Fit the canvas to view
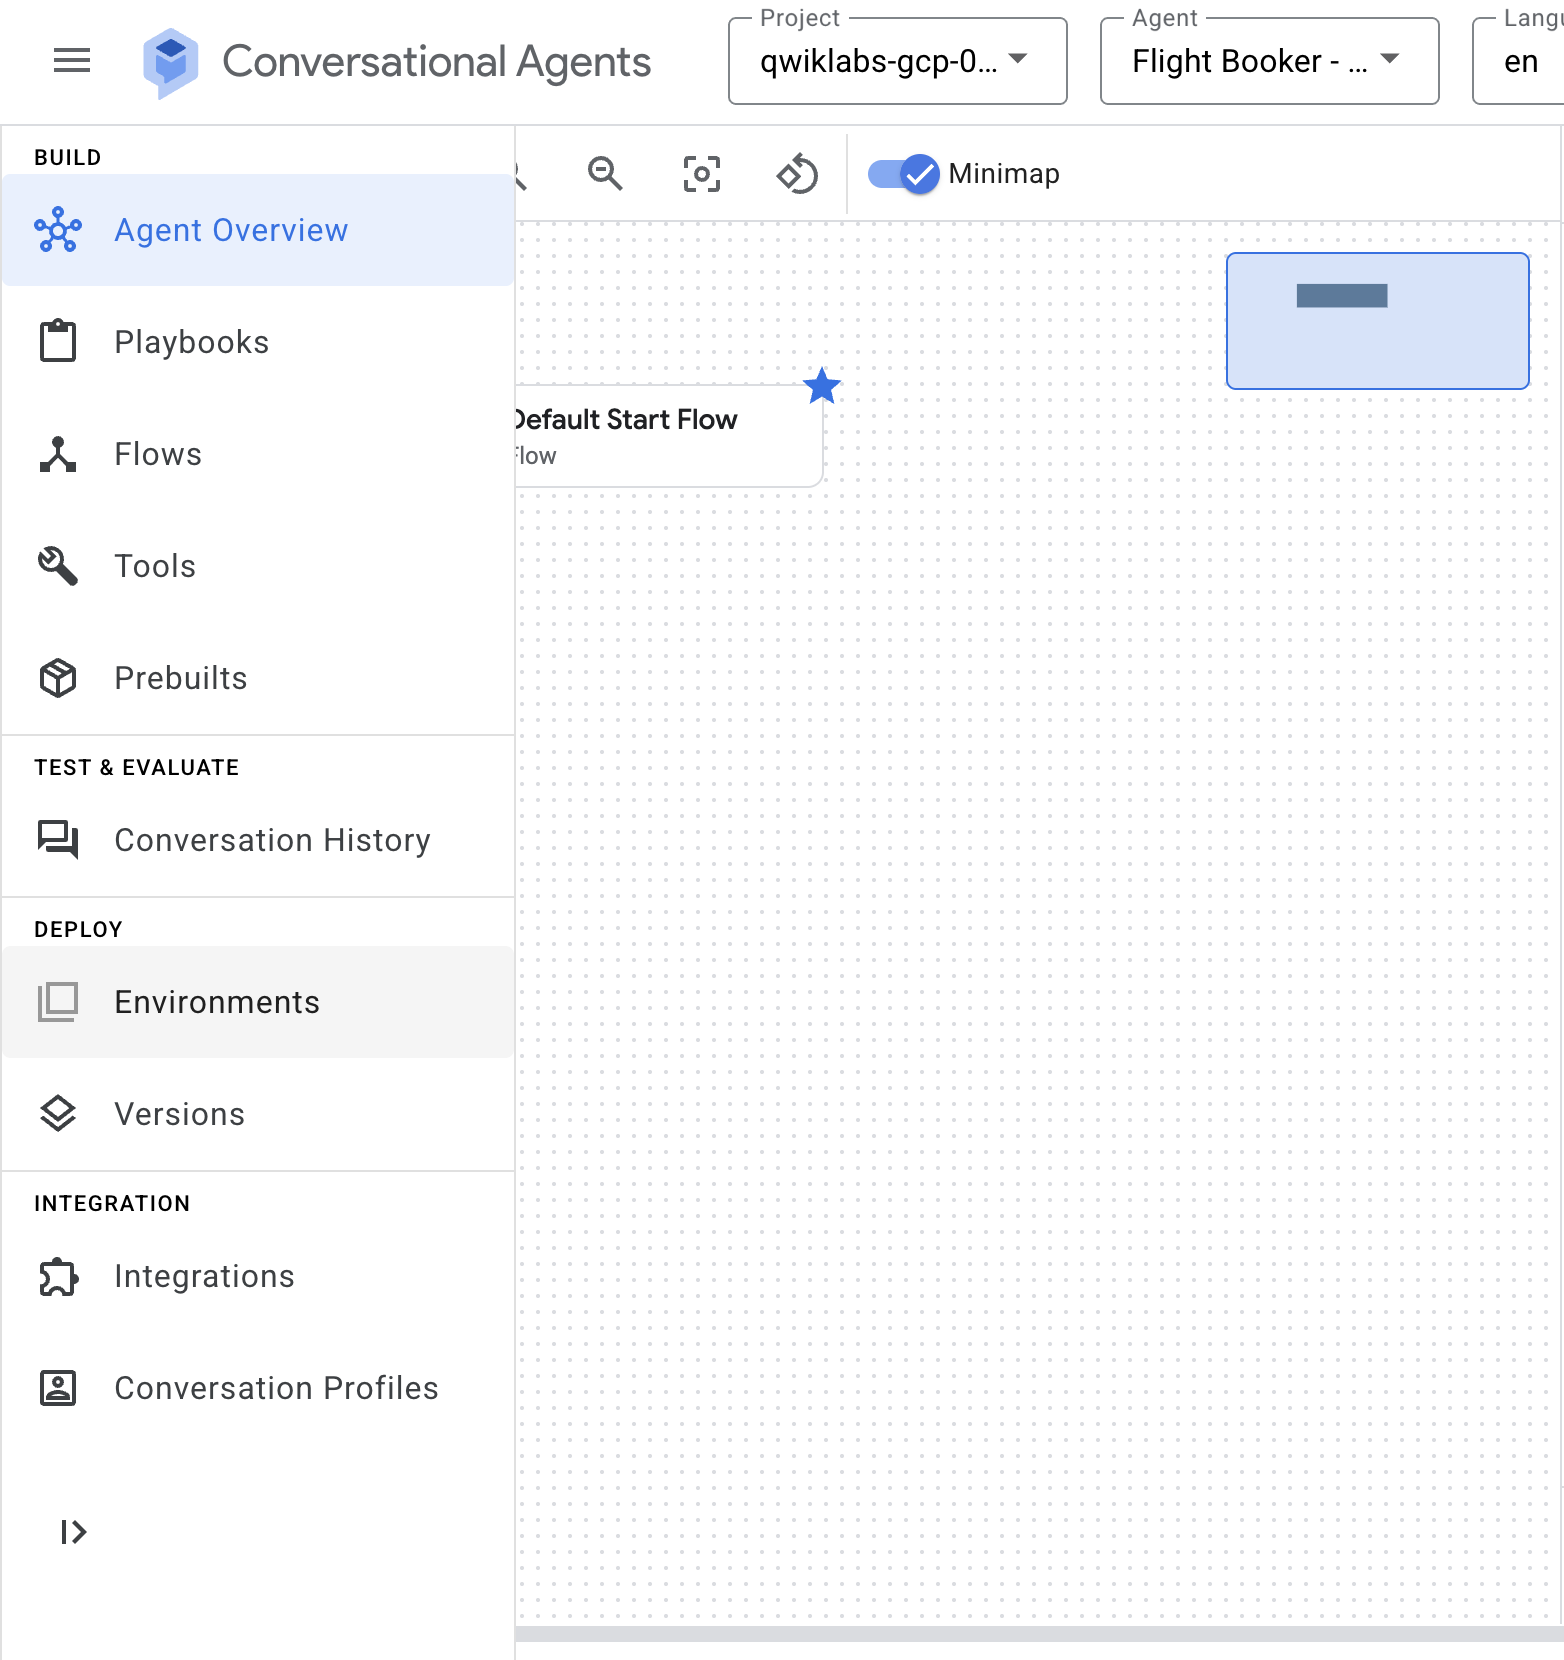The width and height of the screenshot is (1564, 1660). click(x=702, y=174)
